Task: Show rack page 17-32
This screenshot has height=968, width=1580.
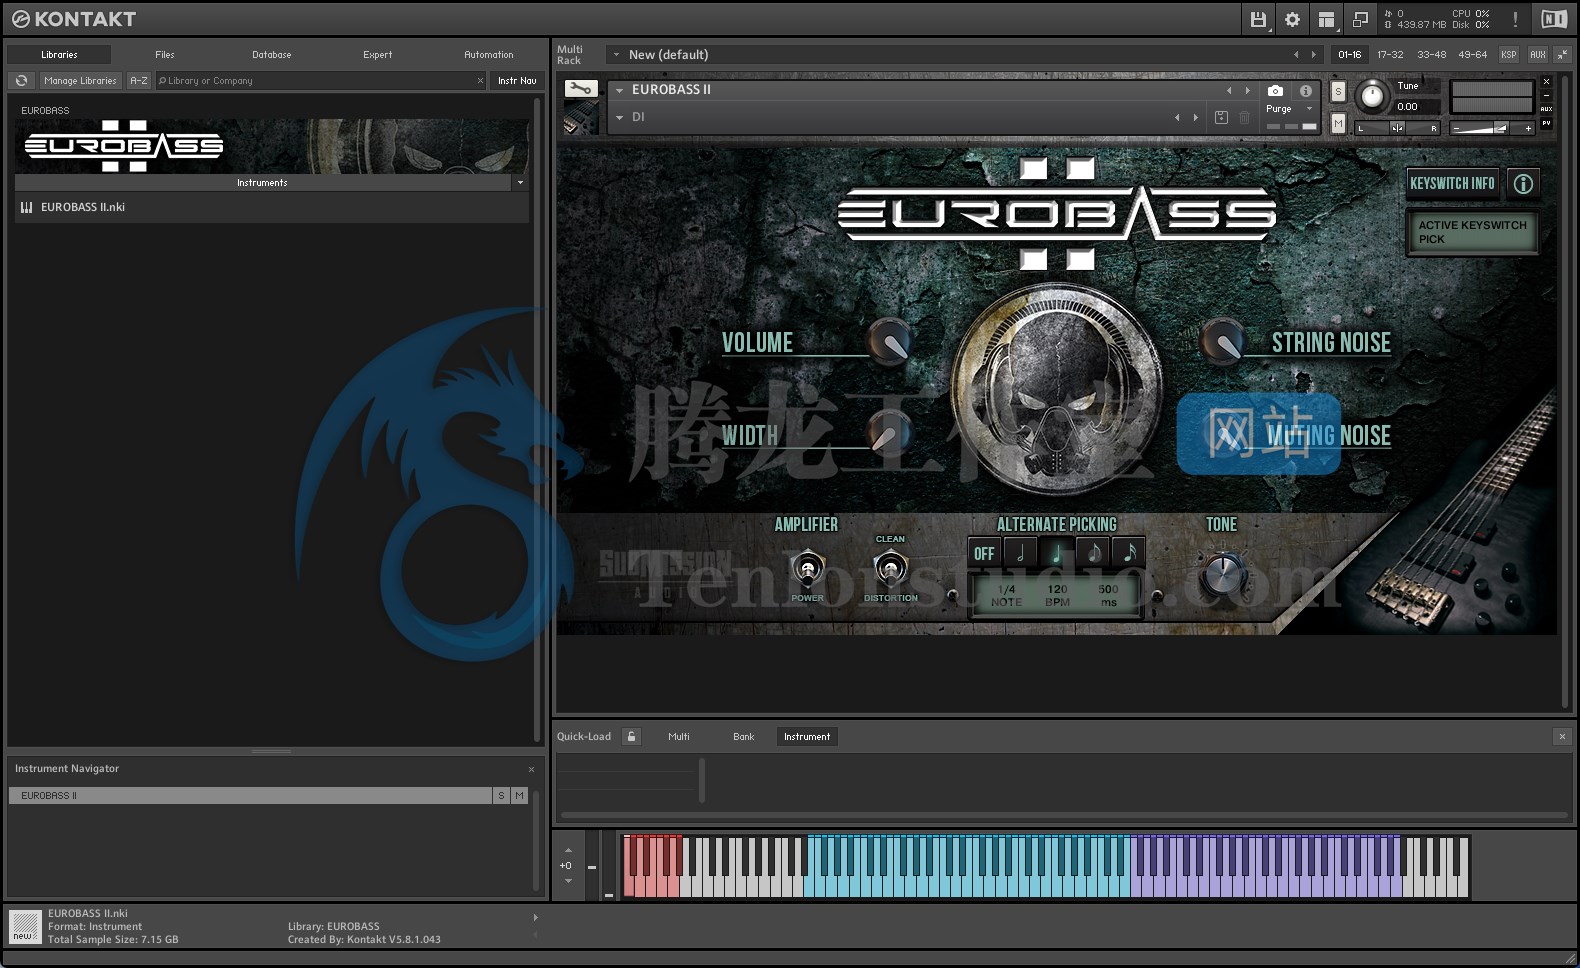Action: coord(1390,55)
